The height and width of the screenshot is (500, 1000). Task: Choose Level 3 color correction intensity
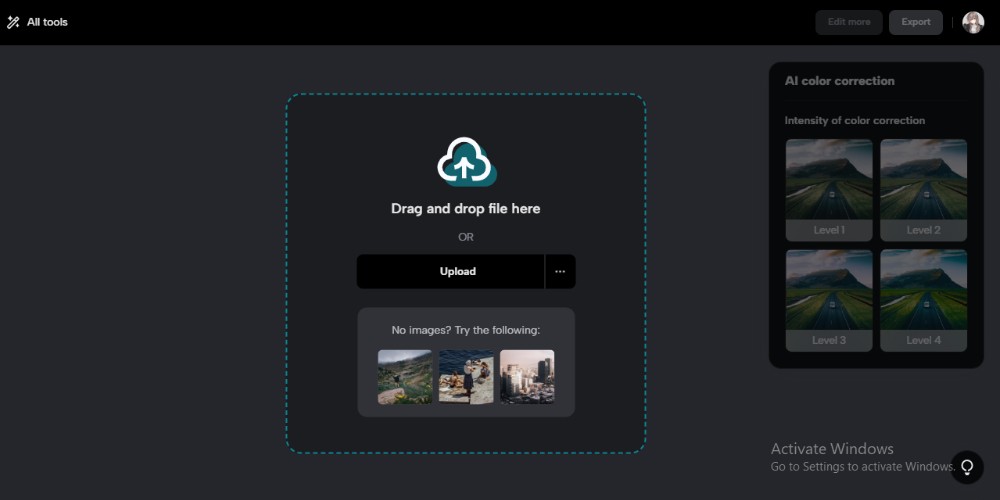(x=829, y=300)
